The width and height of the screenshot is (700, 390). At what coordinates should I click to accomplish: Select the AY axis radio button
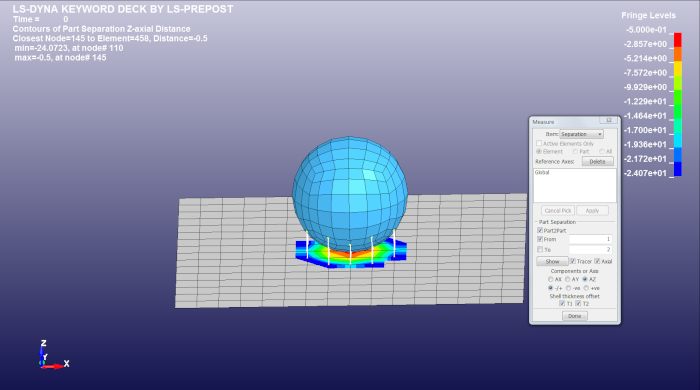click(568, 279)
